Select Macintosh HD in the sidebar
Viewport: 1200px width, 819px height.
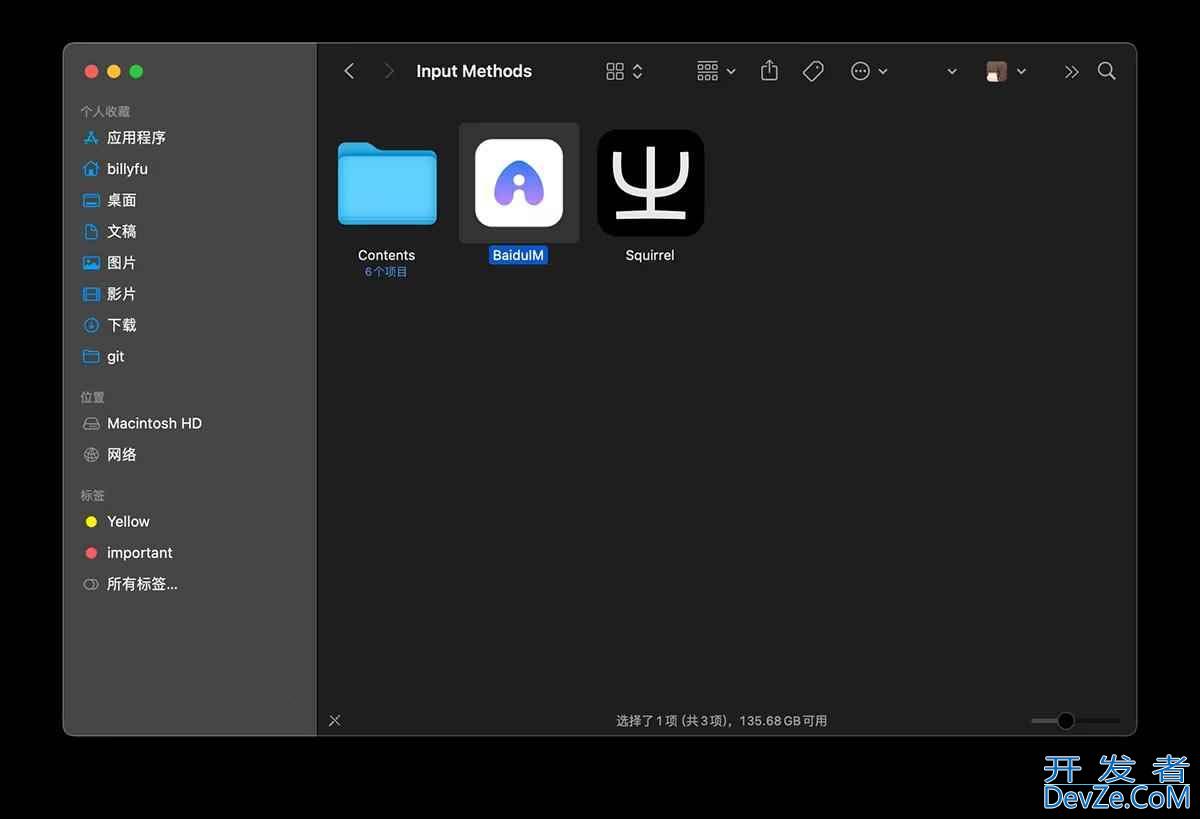142,423
